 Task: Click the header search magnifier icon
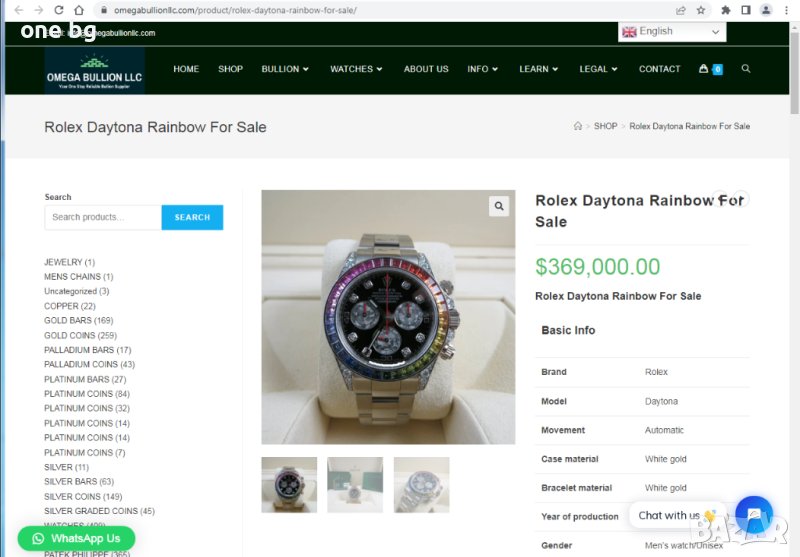pos(746,69)
